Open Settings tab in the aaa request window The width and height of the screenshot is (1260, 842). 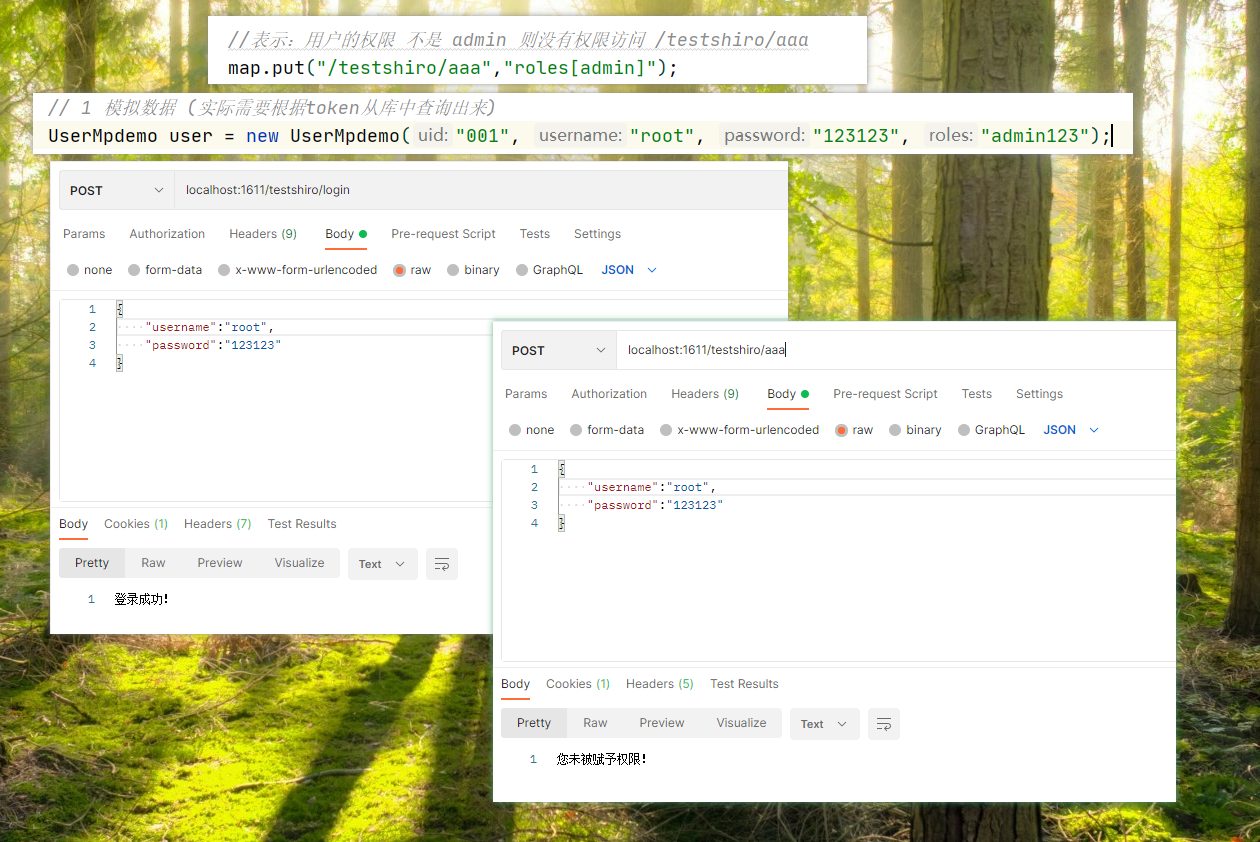pyautogui.click(x=1039, y=394)
